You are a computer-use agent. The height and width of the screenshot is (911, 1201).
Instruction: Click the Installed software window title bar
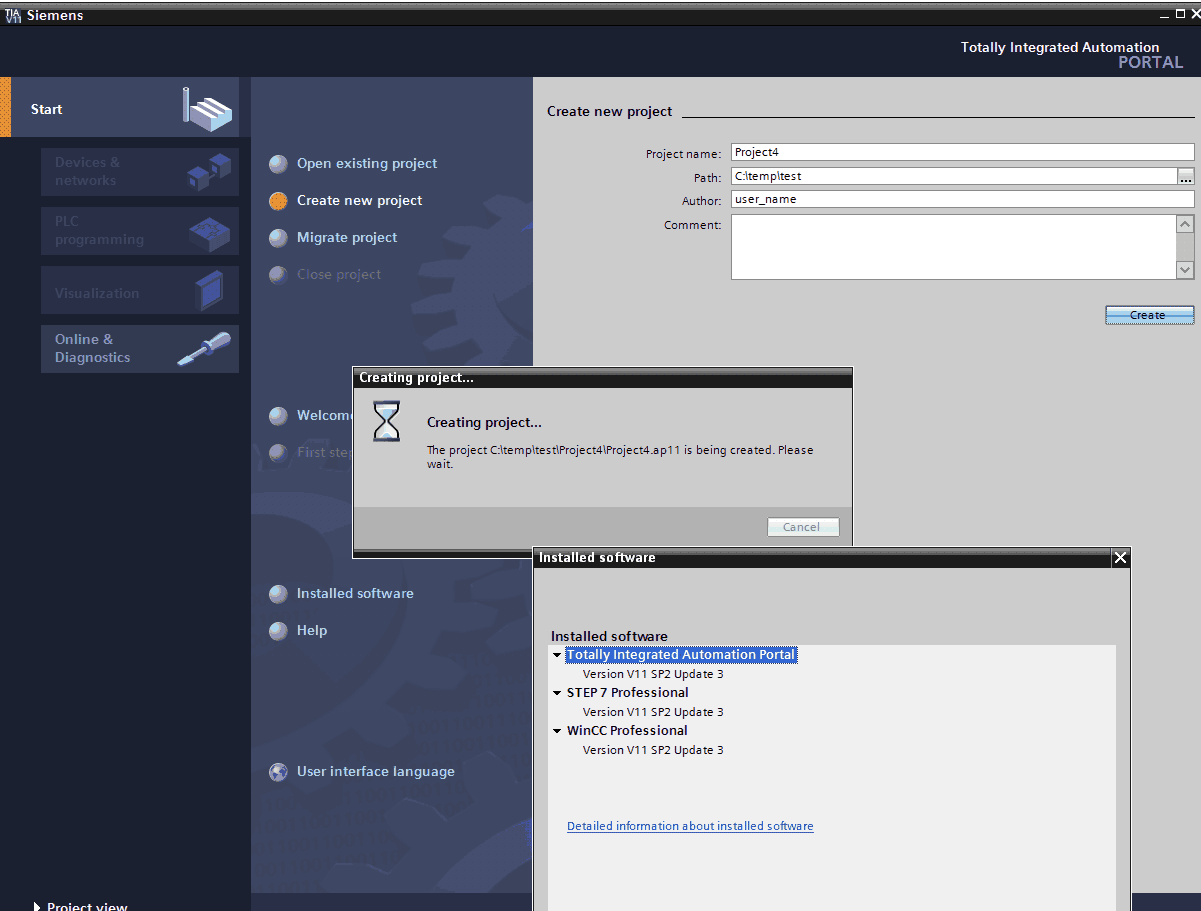(x=822, y=558)
